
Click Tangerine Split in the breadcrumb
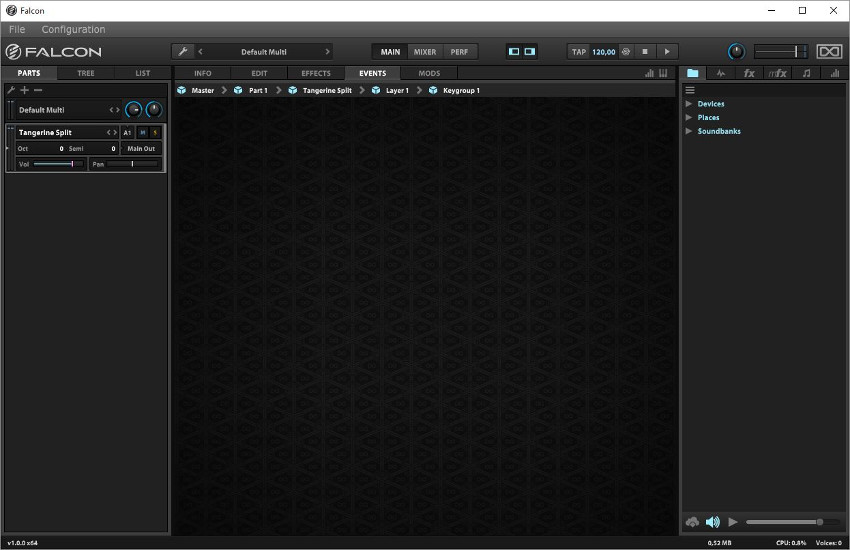click(327, 90)
